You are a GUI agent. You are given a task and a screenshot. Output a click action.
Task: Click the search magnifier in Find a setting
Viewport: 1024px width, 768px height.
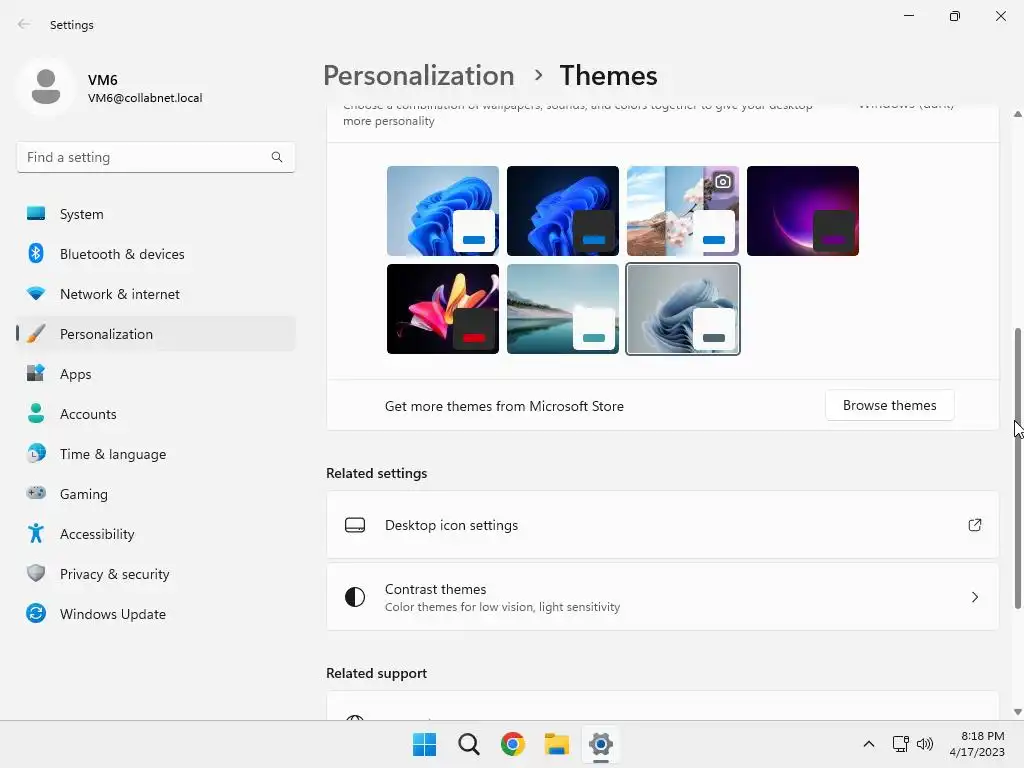277,157
